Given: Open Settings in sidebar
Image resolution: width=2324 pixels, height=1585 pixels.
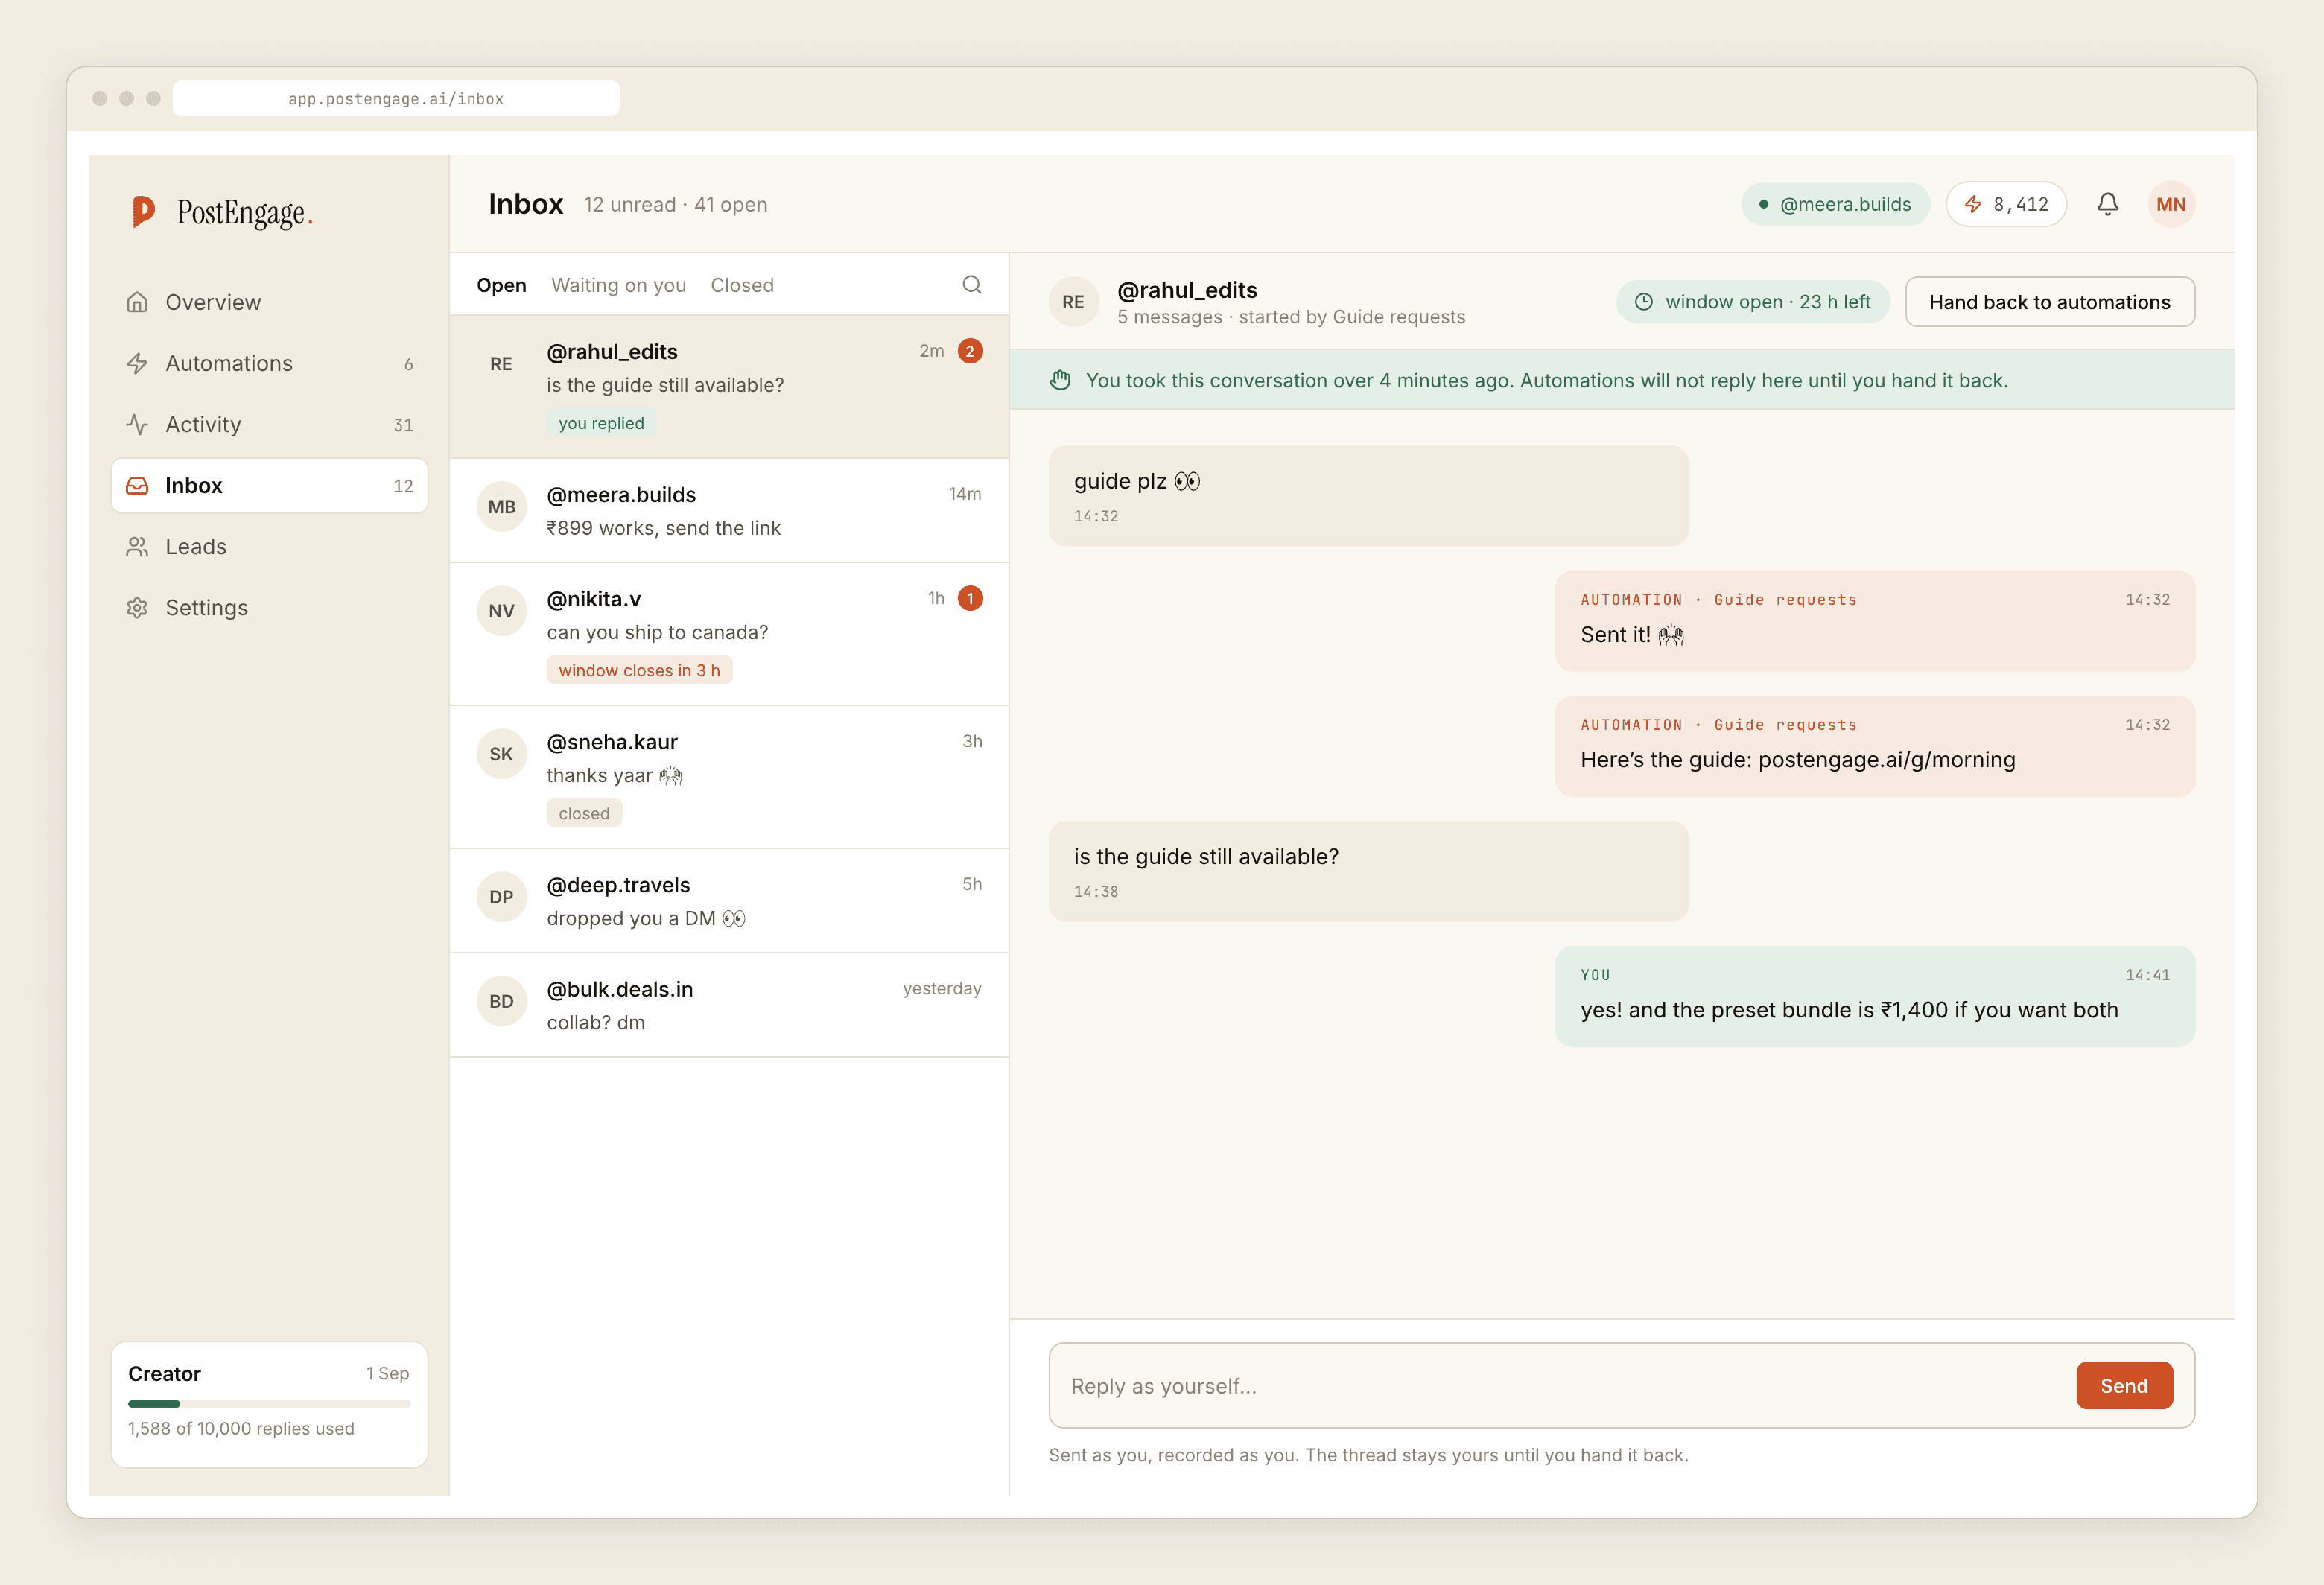Looking at the screenshot, I should 269,607.
